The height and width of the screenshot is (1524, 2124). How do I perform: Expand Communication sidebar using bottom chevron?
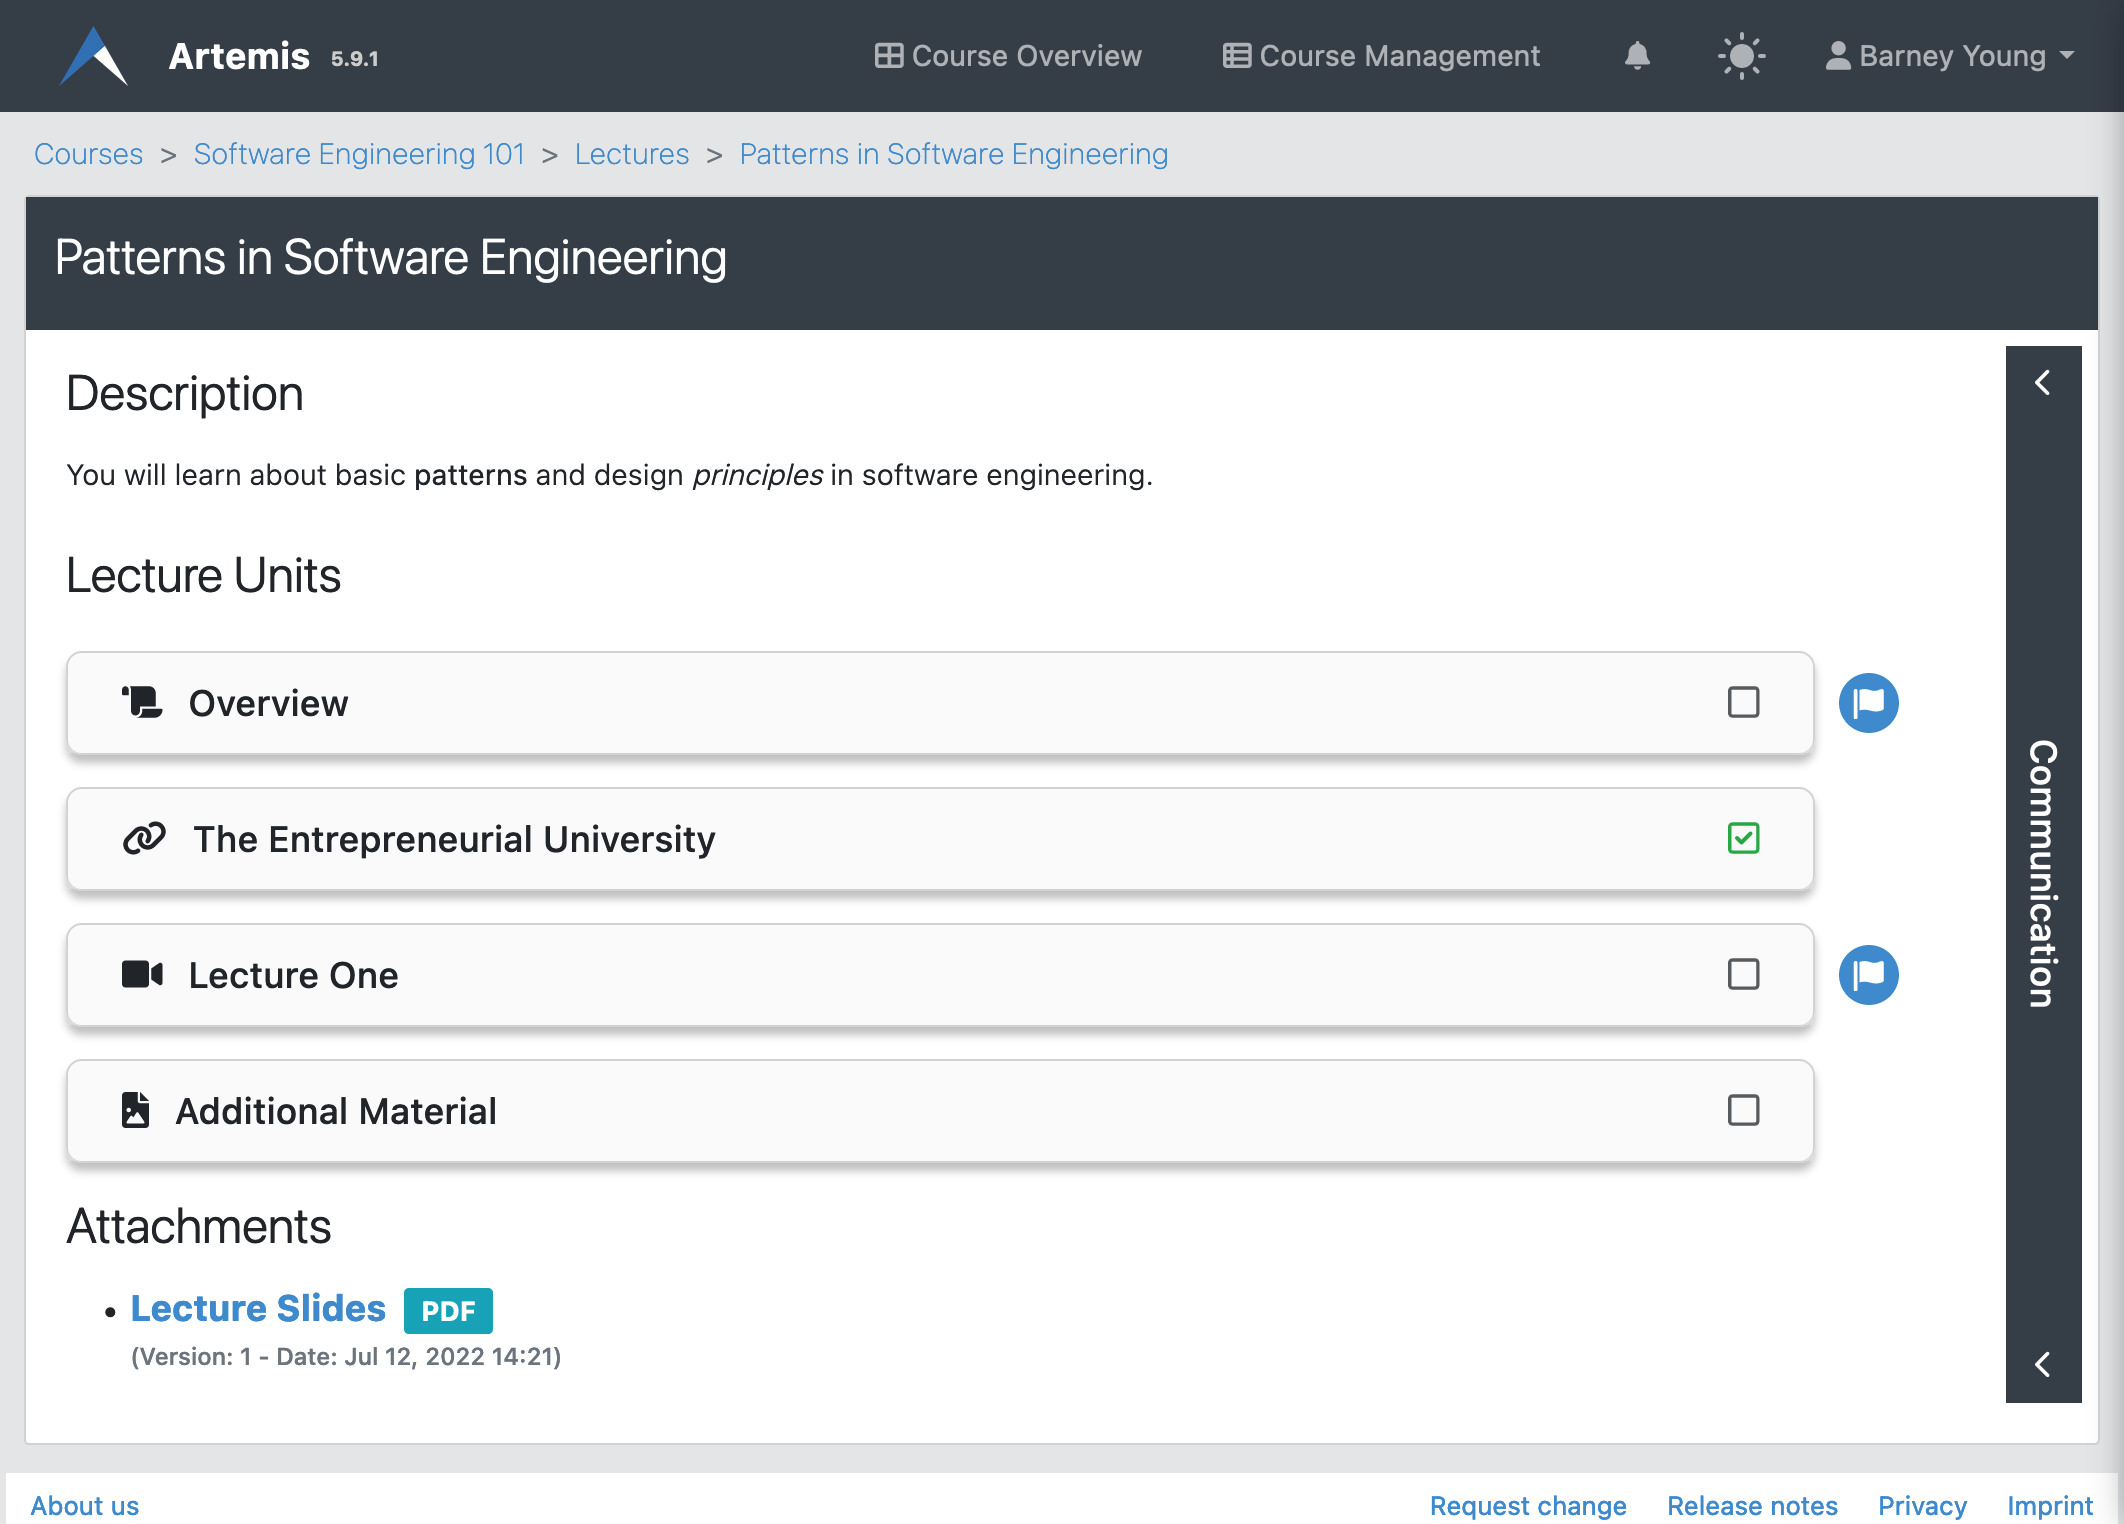[2043, 1365]
